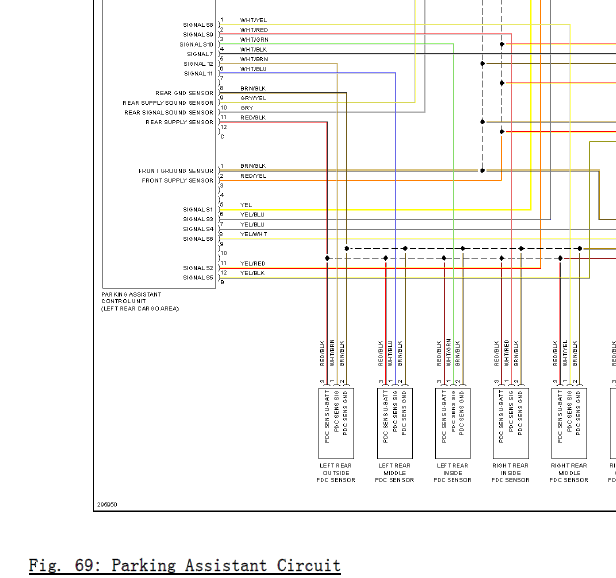The width and height of the screenshot is (616, 578).
Task: Click vertical 'WHT/YEL' label above right rear middle sensor
Action: pos(565,353)
